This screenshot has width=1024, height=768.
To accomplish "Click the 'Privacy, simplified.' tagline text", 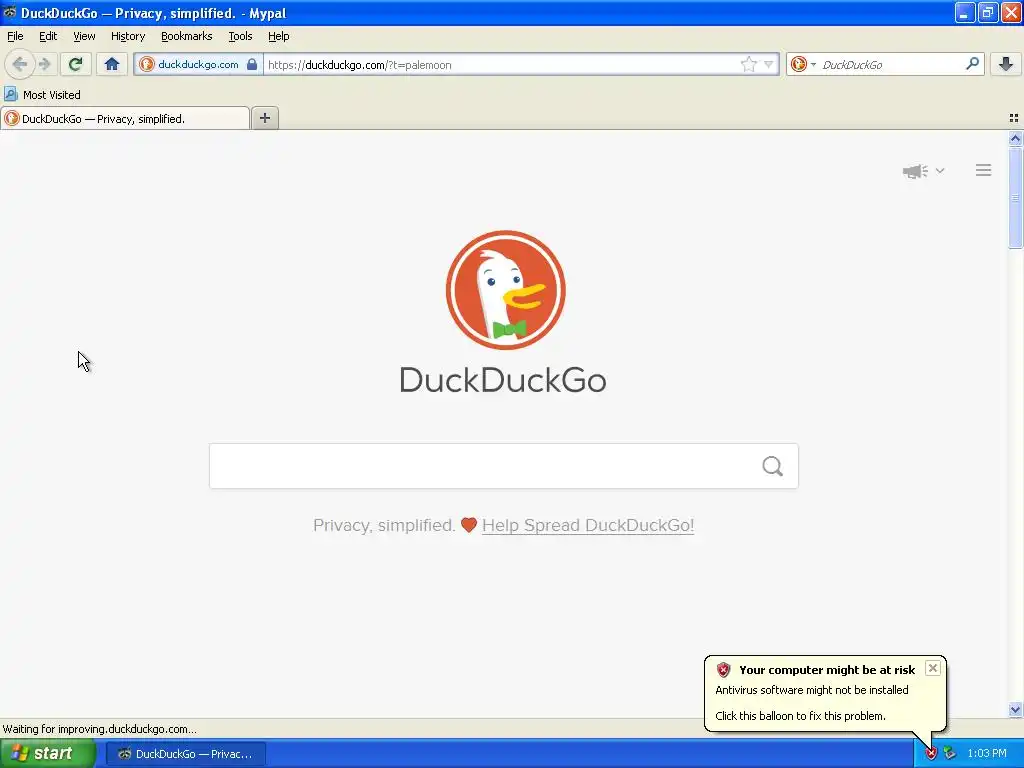I will click(x=384, y=525).
